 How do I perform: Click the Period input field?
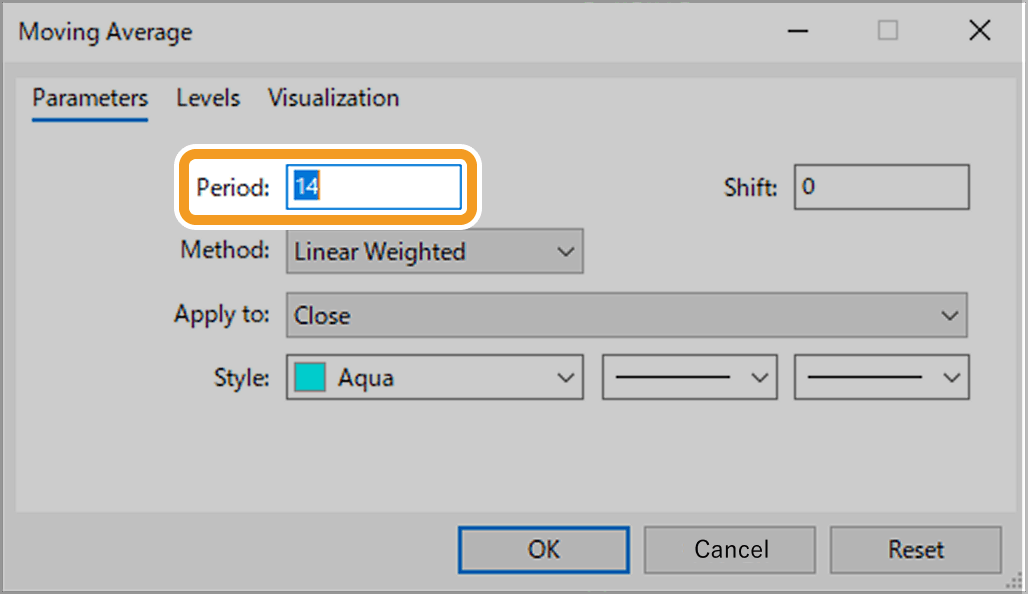point(374,188)
